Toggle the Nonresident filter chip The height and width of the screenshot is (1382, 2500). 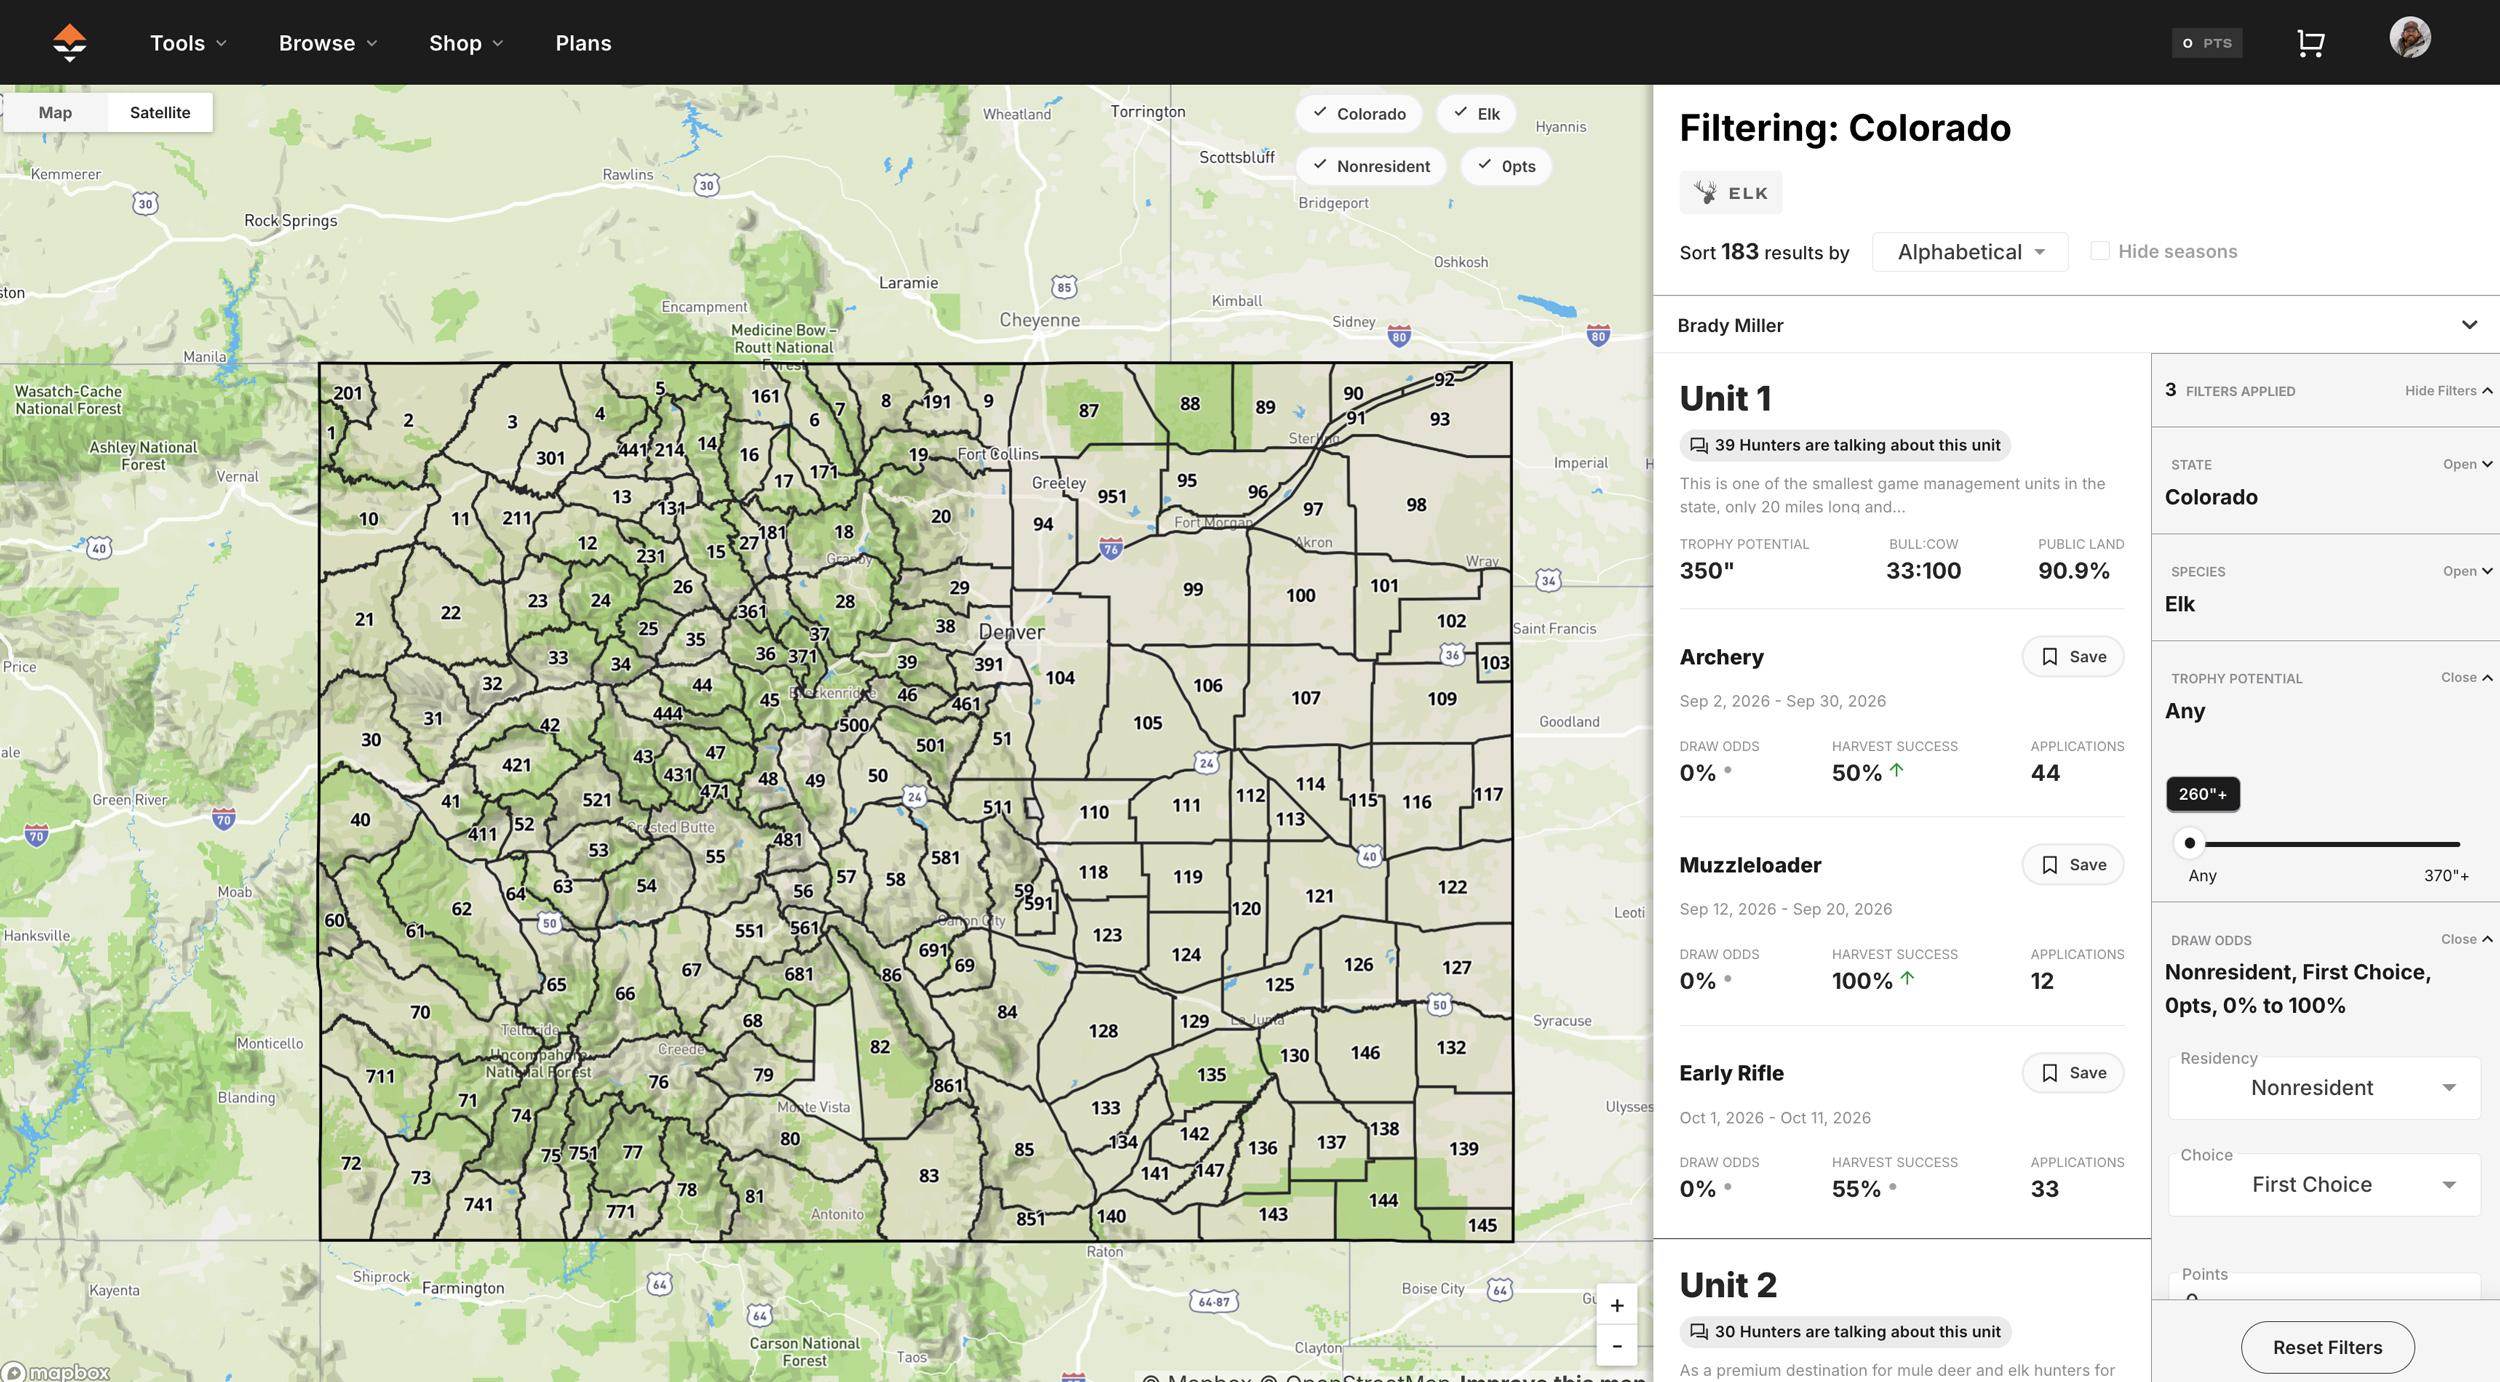coord(1371,166)
